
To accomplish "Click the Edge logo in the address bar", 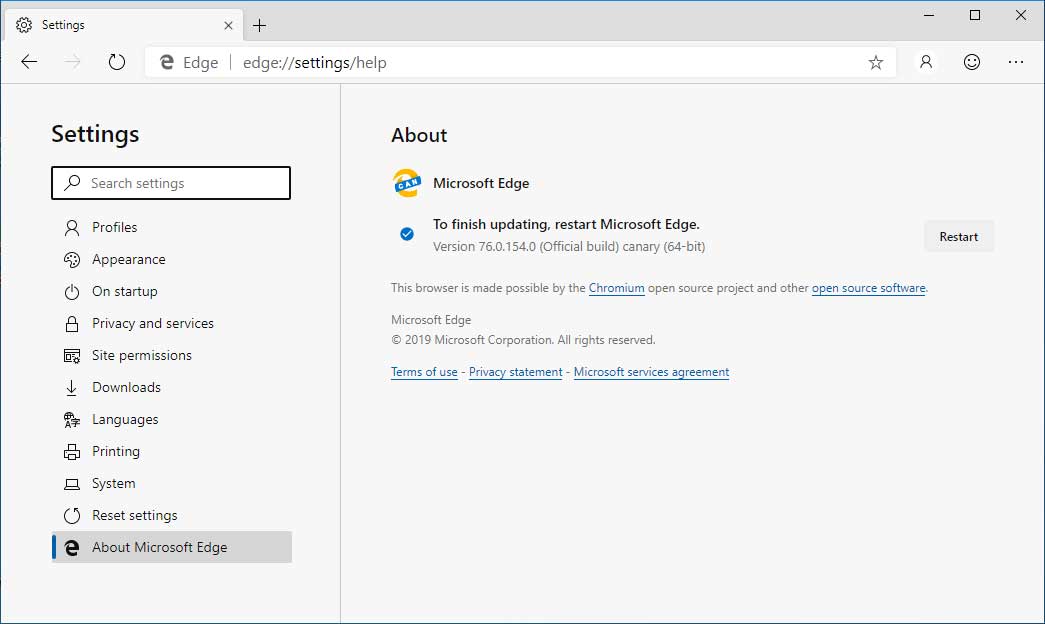I will click(x=167, y=62).
